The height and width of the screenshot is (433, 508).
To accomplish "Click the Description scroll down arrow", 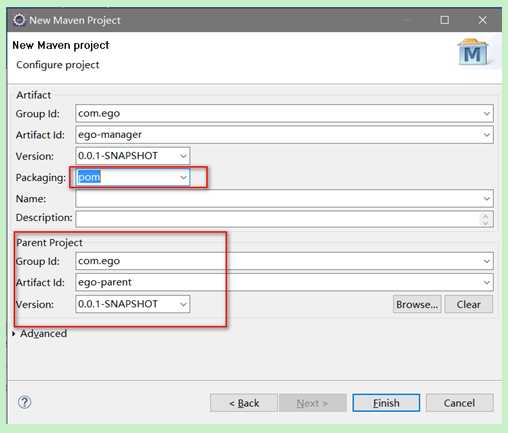I will point(485,223).
